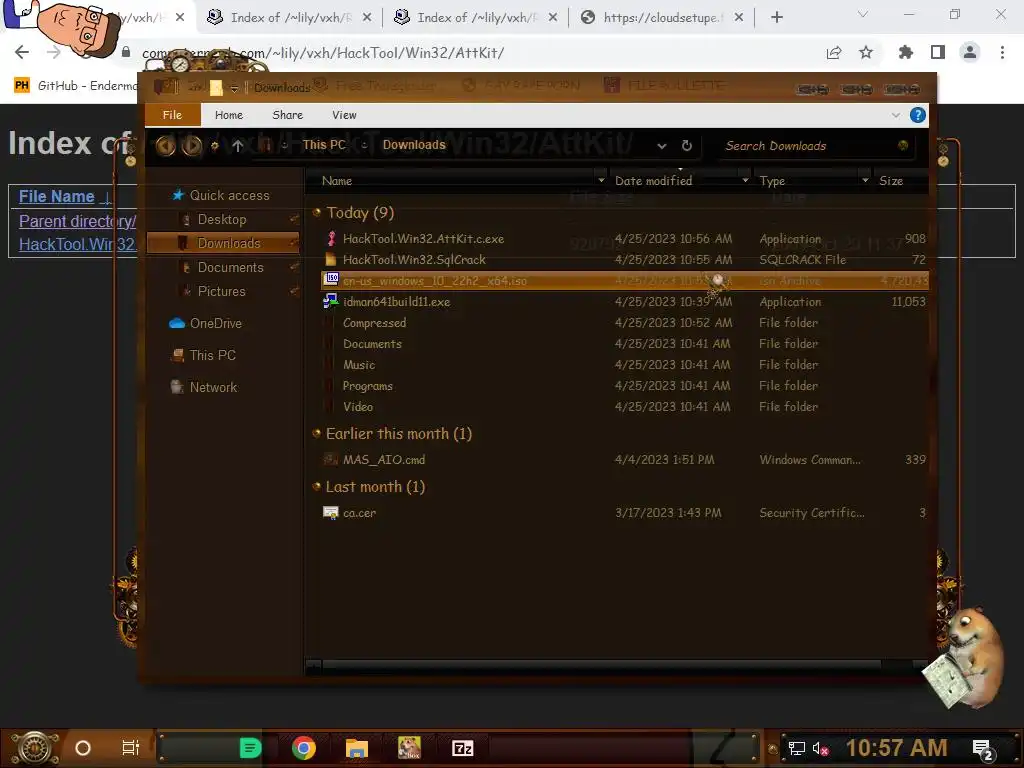Open Chrome's tab search dropdown
The width and height of the screenshot is (1024, 768).
click(x=863, y=14)
